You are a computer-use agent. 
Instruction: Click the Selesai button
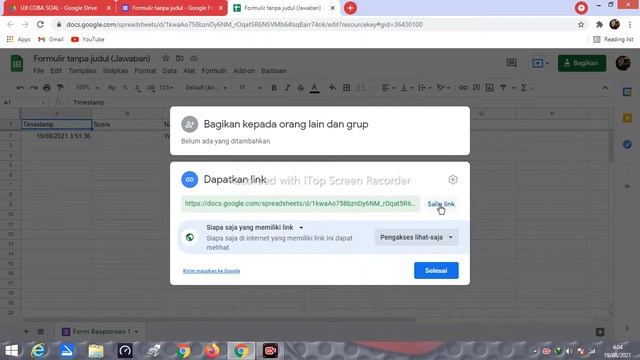tap(436, 271)
